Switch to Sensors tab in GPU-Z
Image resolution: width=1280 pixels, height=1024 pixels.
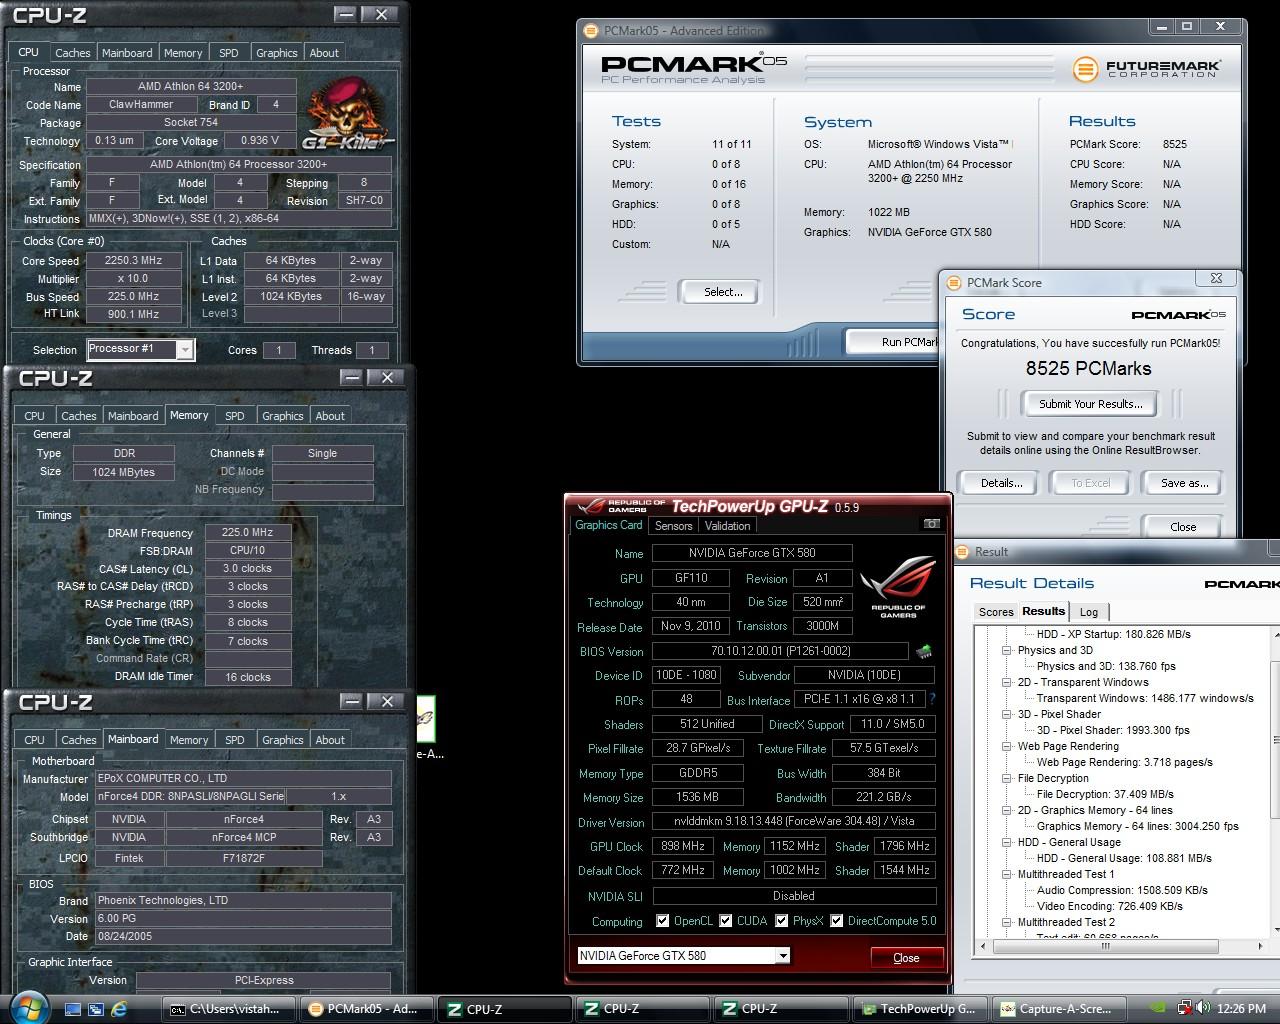(673, 525)
